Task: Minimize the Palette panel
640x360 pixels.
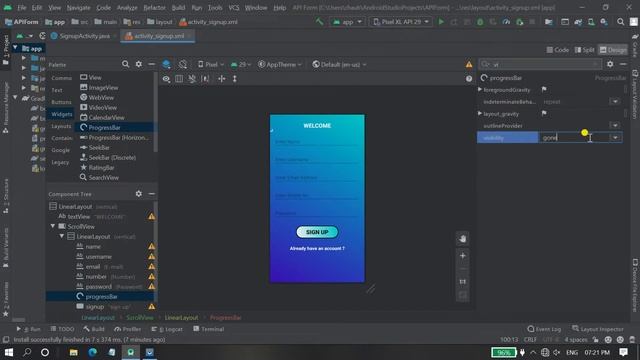Action: (151, 64)
